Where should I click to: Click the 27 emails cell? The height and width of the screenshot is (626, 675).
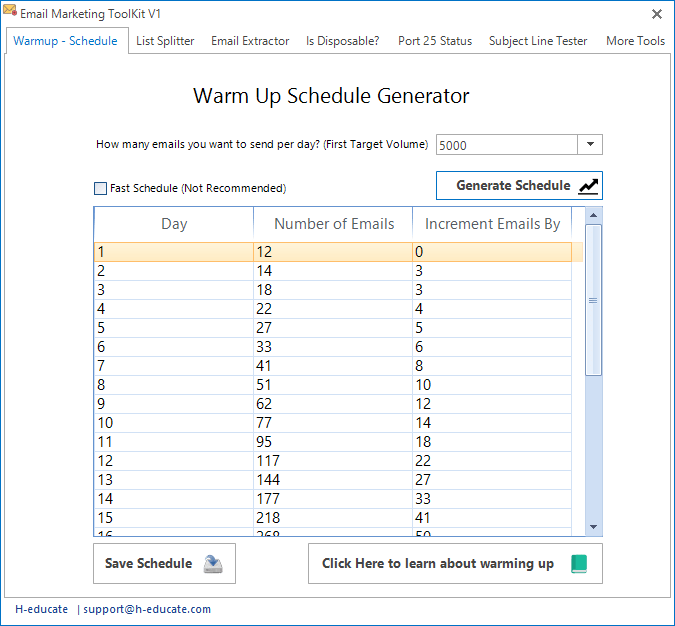333,328
